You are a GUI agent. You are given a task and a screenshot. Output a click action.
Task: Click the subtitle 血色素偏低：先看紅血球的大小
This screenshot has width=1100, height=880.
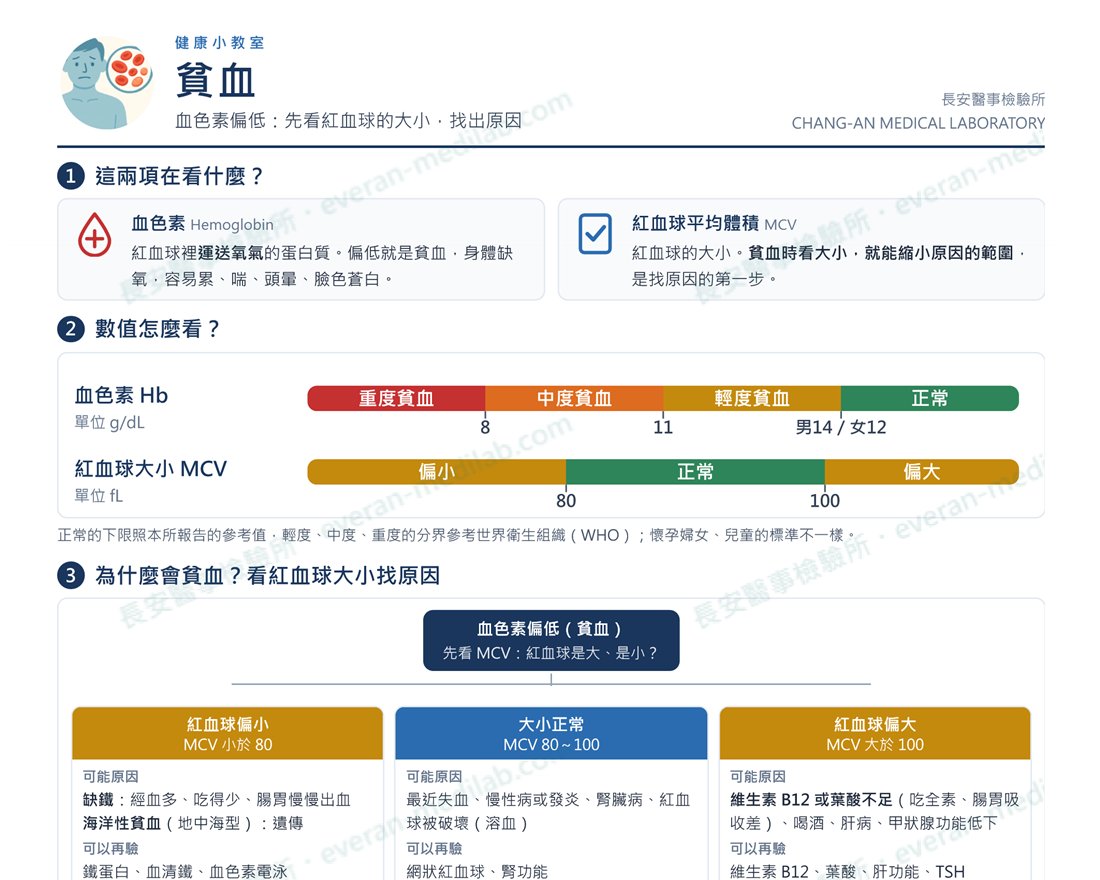coord(348,121)
